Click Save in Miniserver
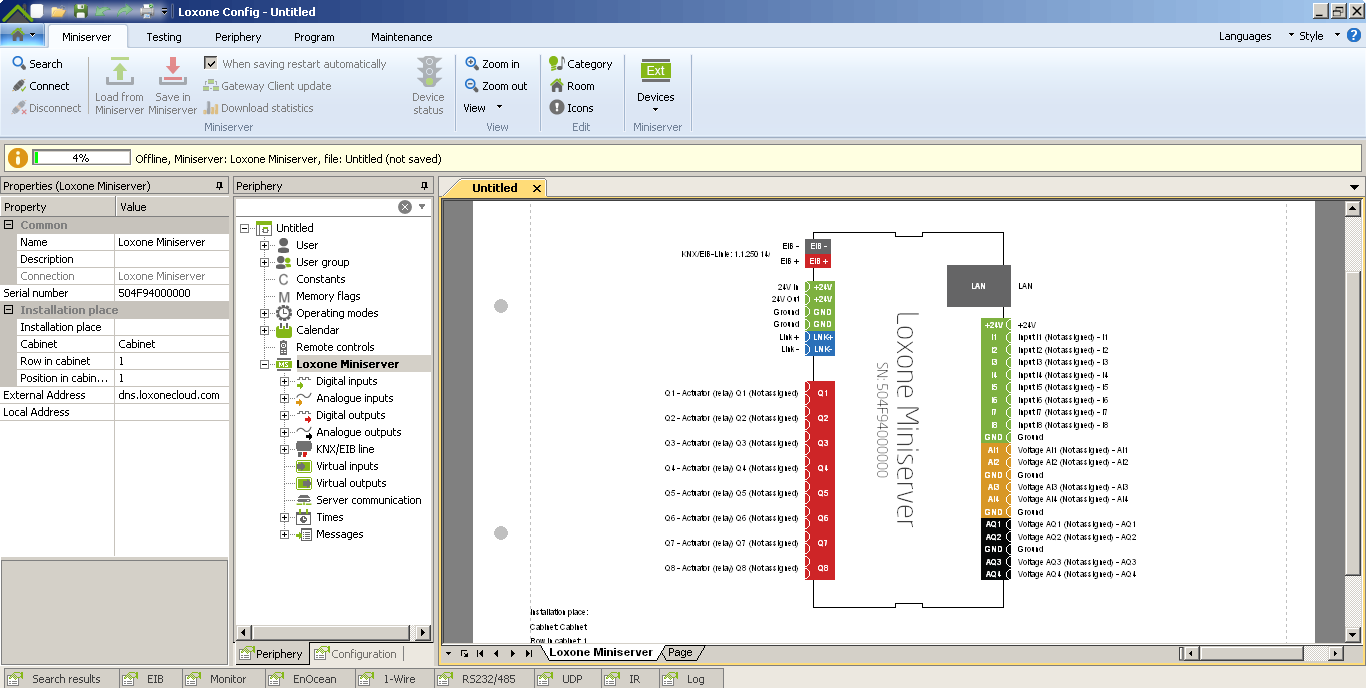 pos(173,86)
